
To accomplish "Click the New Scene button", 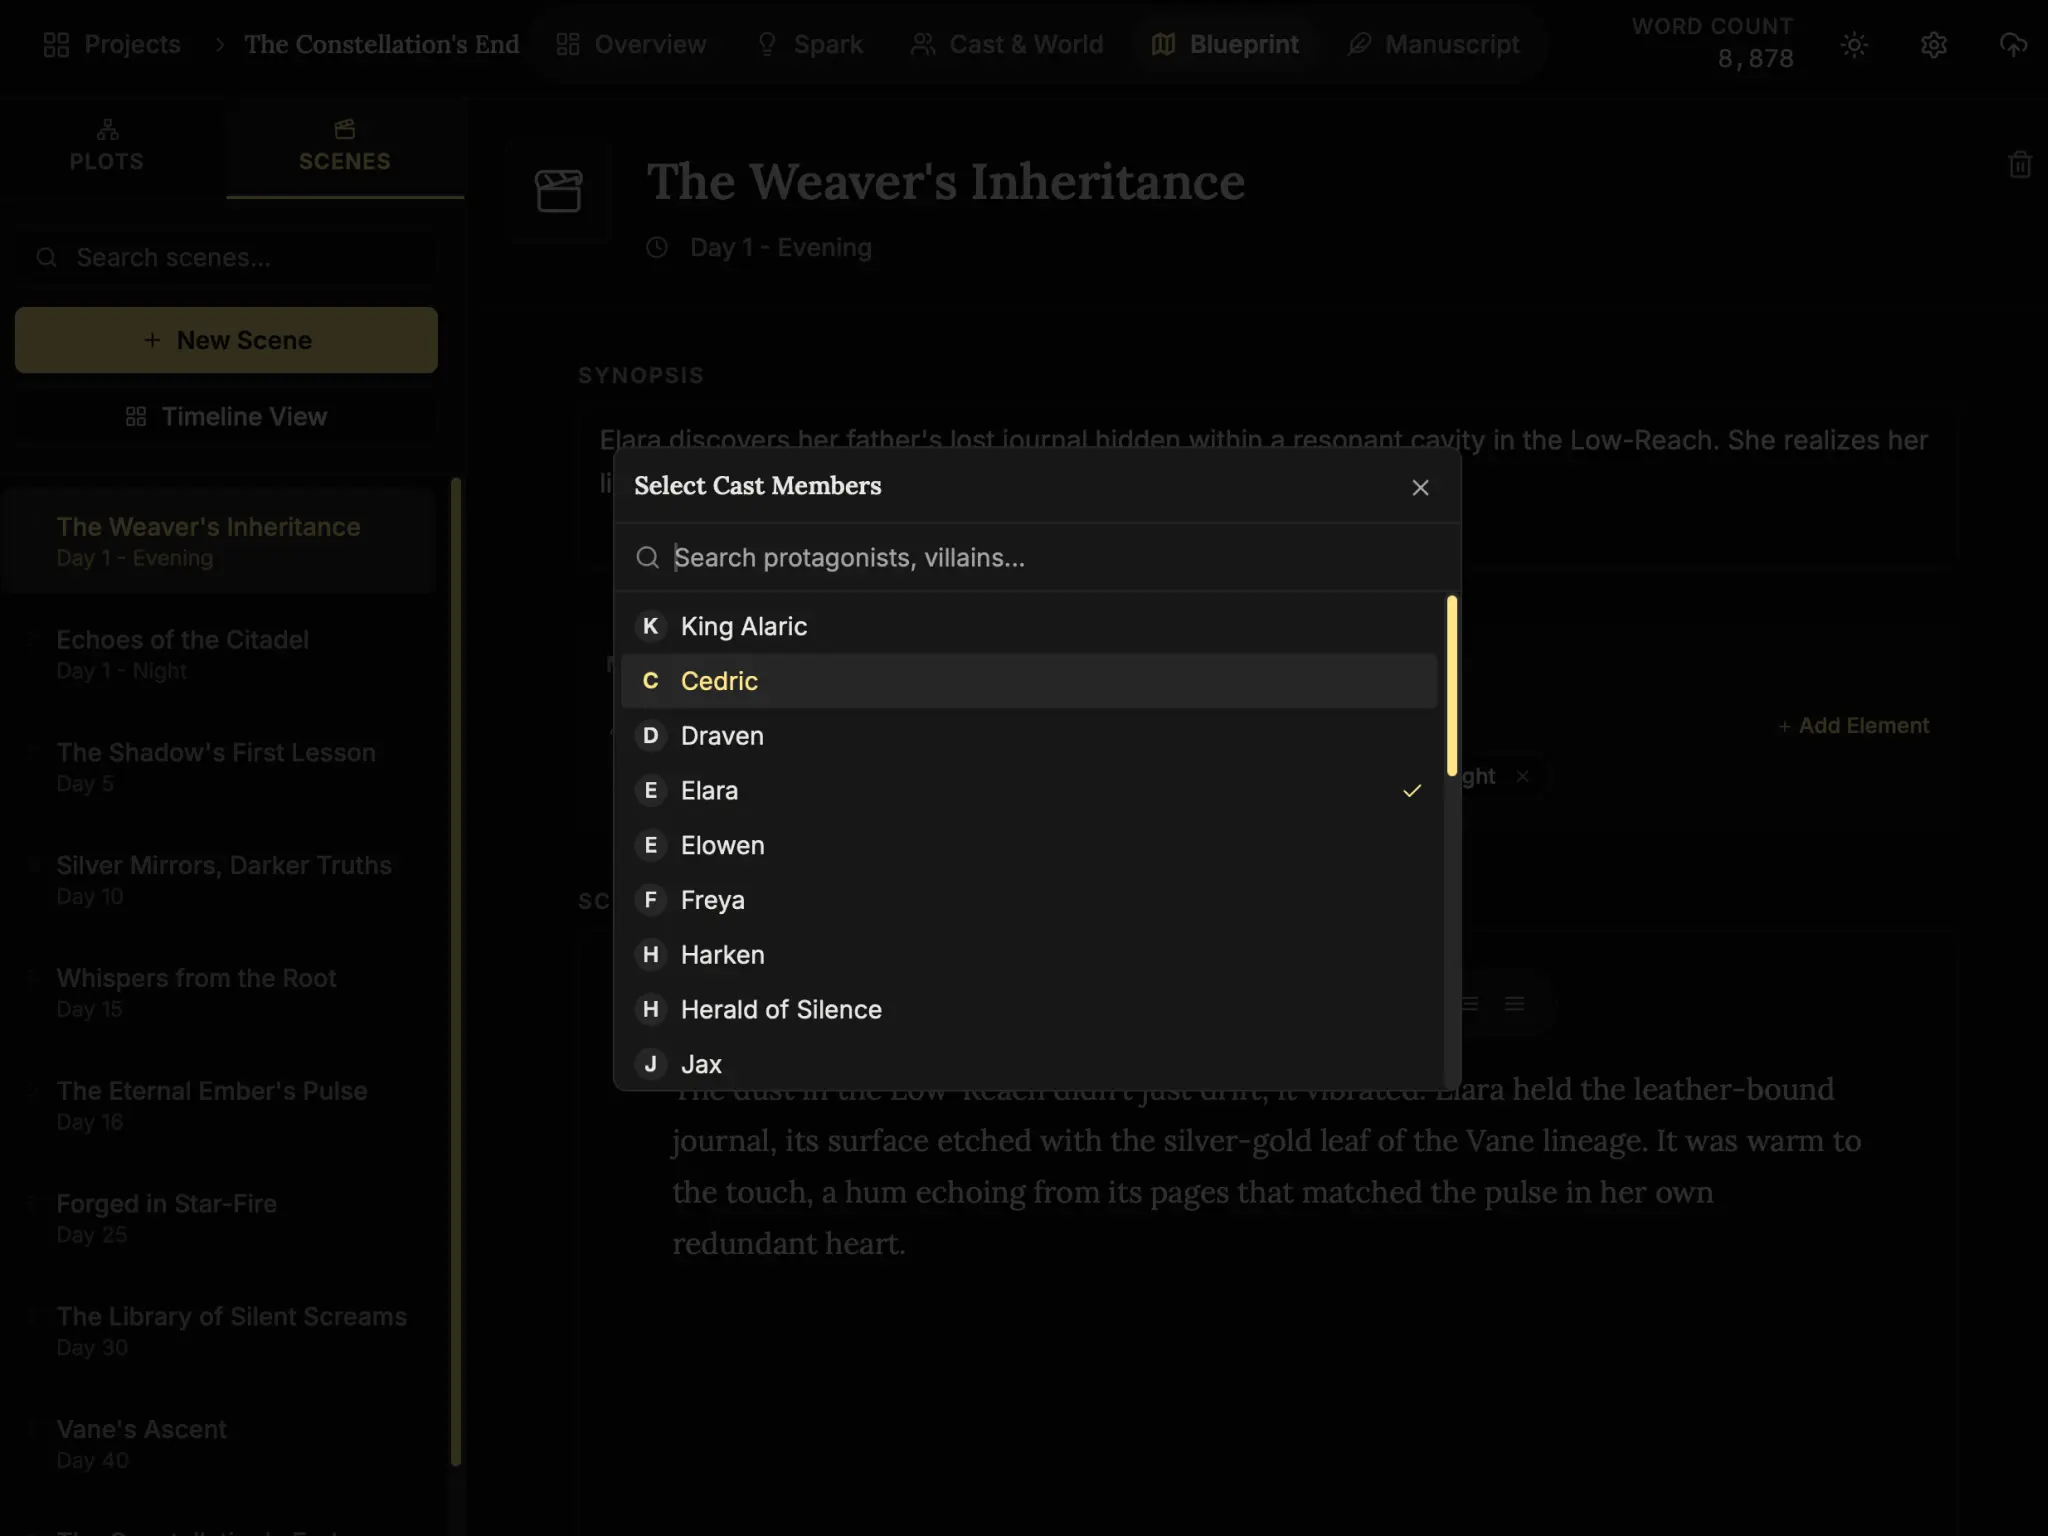I will pyautogui.click(x=226, y=340).
